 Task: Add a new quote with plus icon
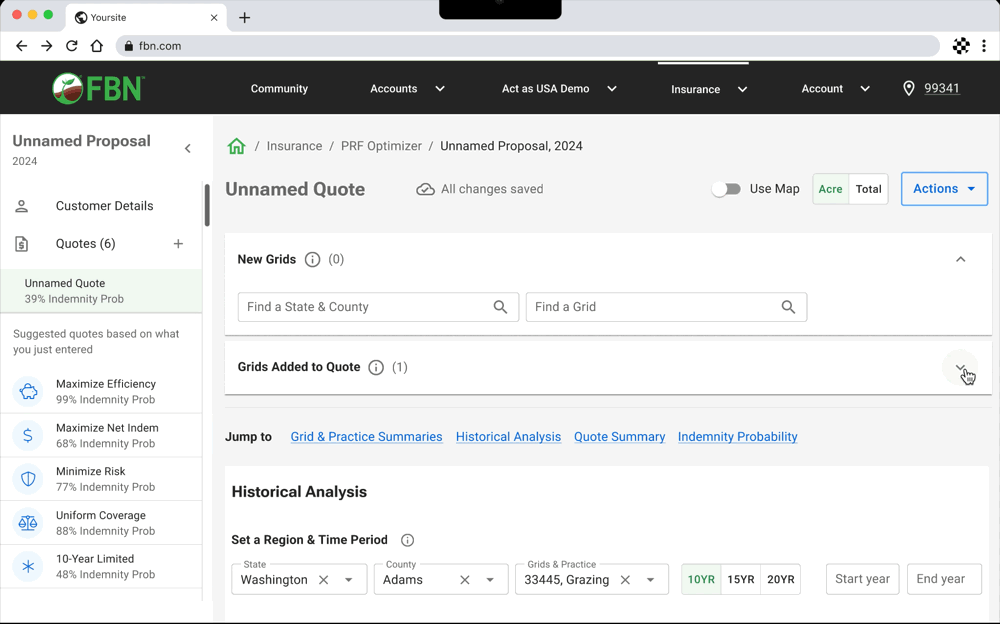(x=179, y=244)
